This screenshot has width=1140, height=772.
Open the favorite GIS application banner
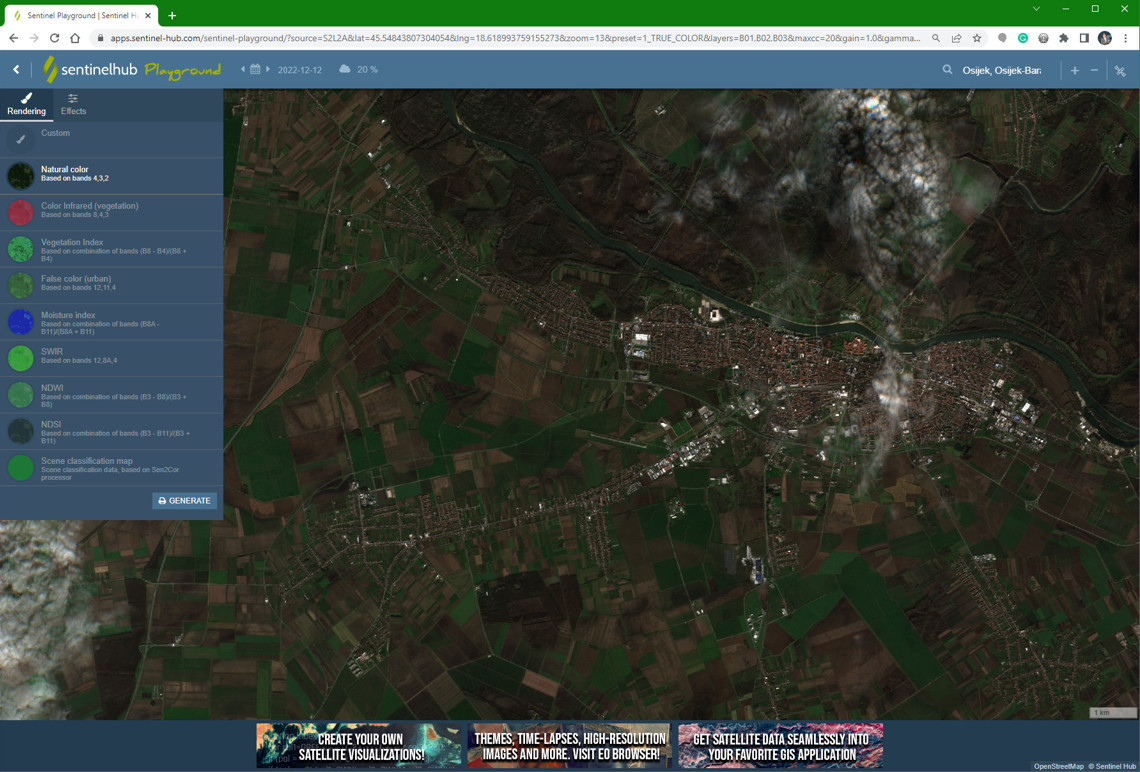(781, 745)
